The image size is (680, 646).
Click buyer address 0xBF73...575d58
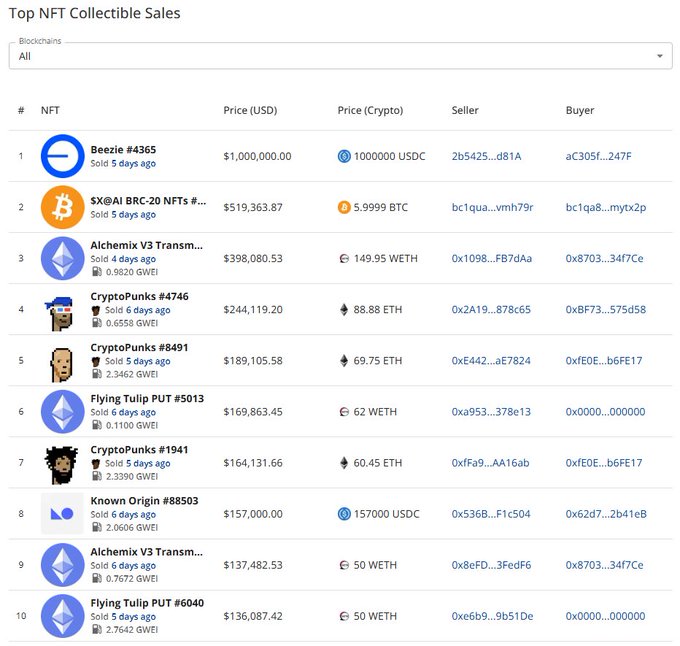click(606, 310)
